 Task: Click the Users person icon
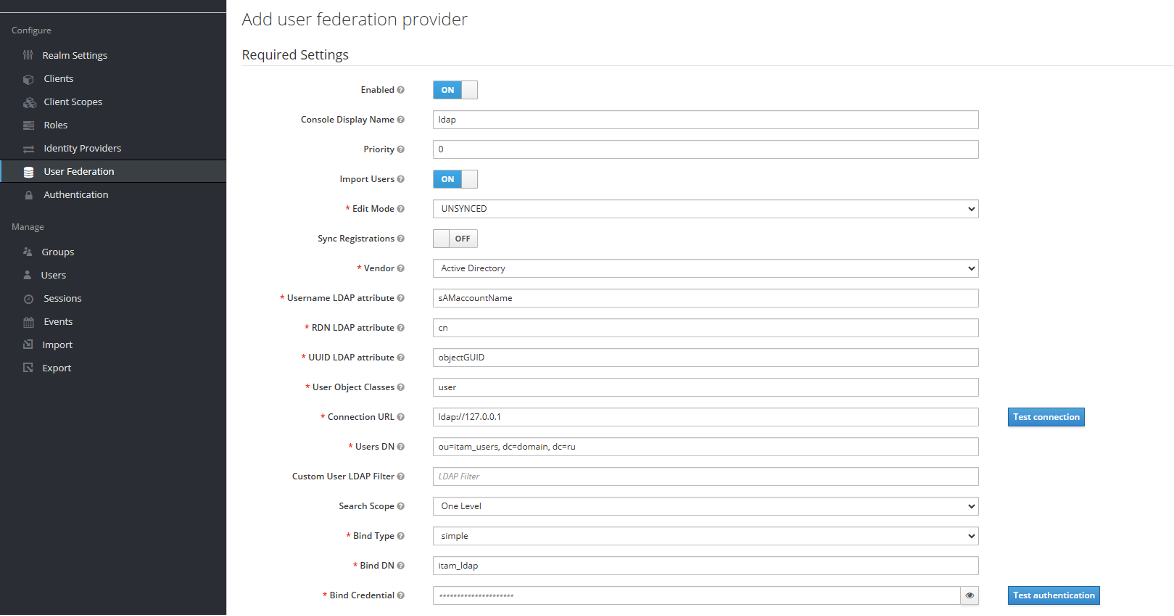pyautogui.click(x=28, y=275)
